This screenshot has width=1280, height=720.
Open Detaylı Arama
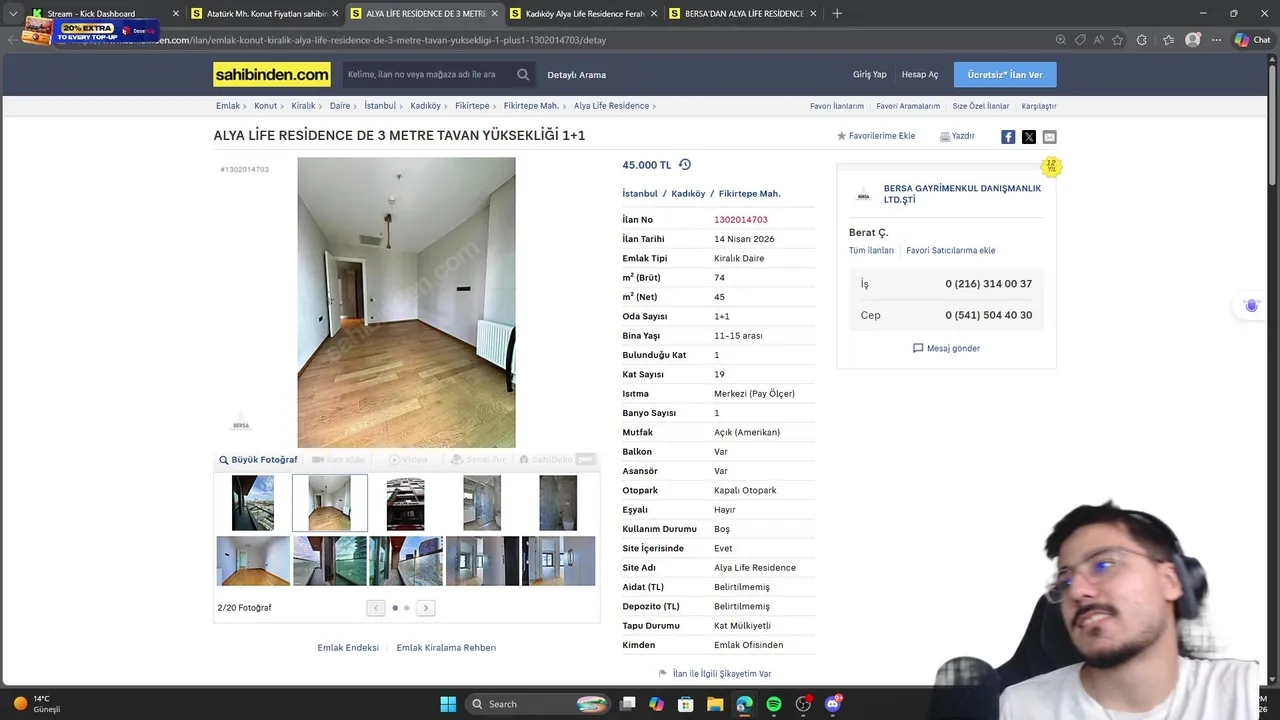pyautogui.click(x=577, y=75)
